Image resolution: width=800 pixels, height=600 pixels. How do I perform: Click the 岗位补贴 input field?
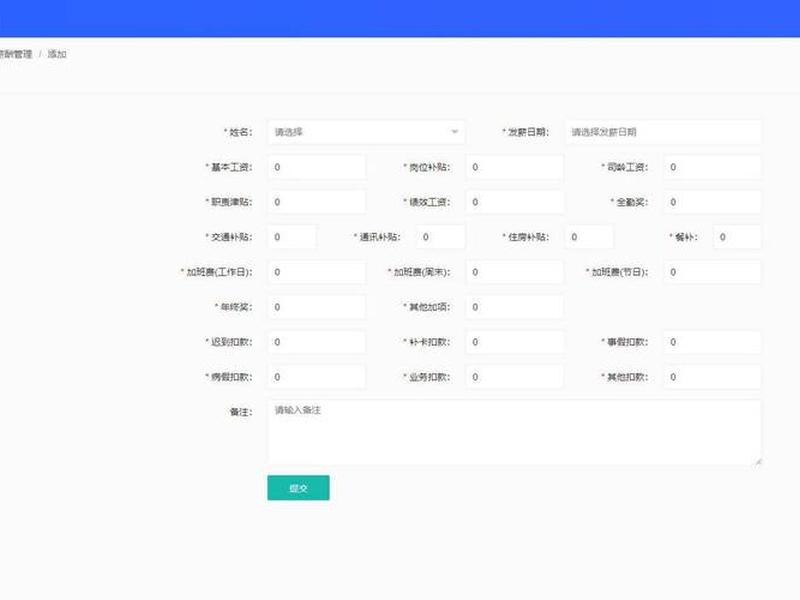(x=514, y=167)
